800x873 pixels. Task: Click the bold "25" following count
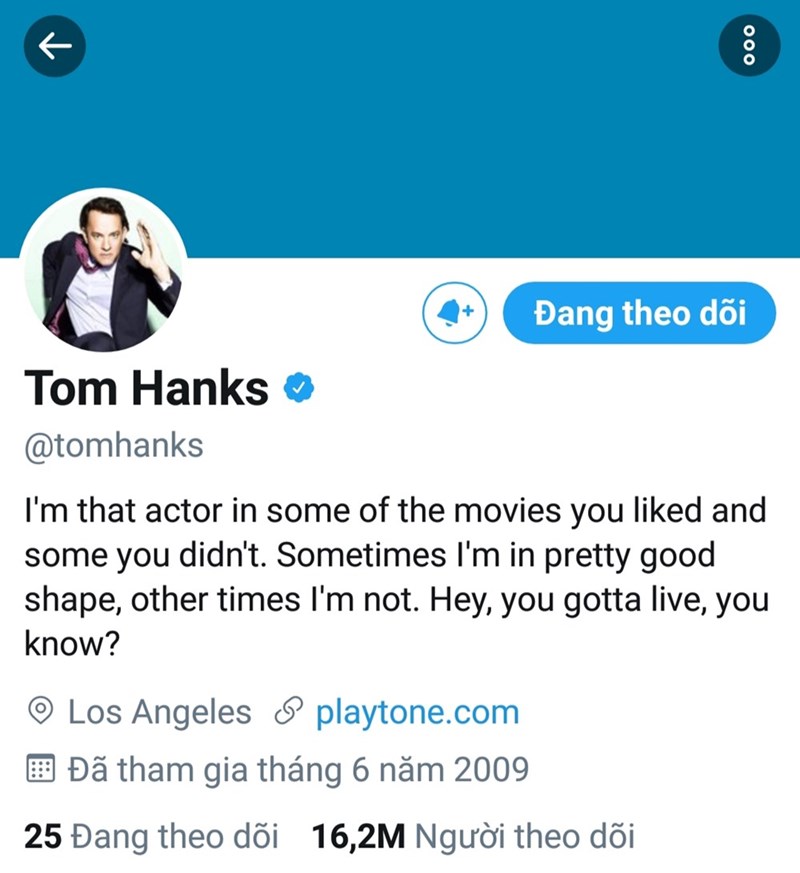(43, 836)
